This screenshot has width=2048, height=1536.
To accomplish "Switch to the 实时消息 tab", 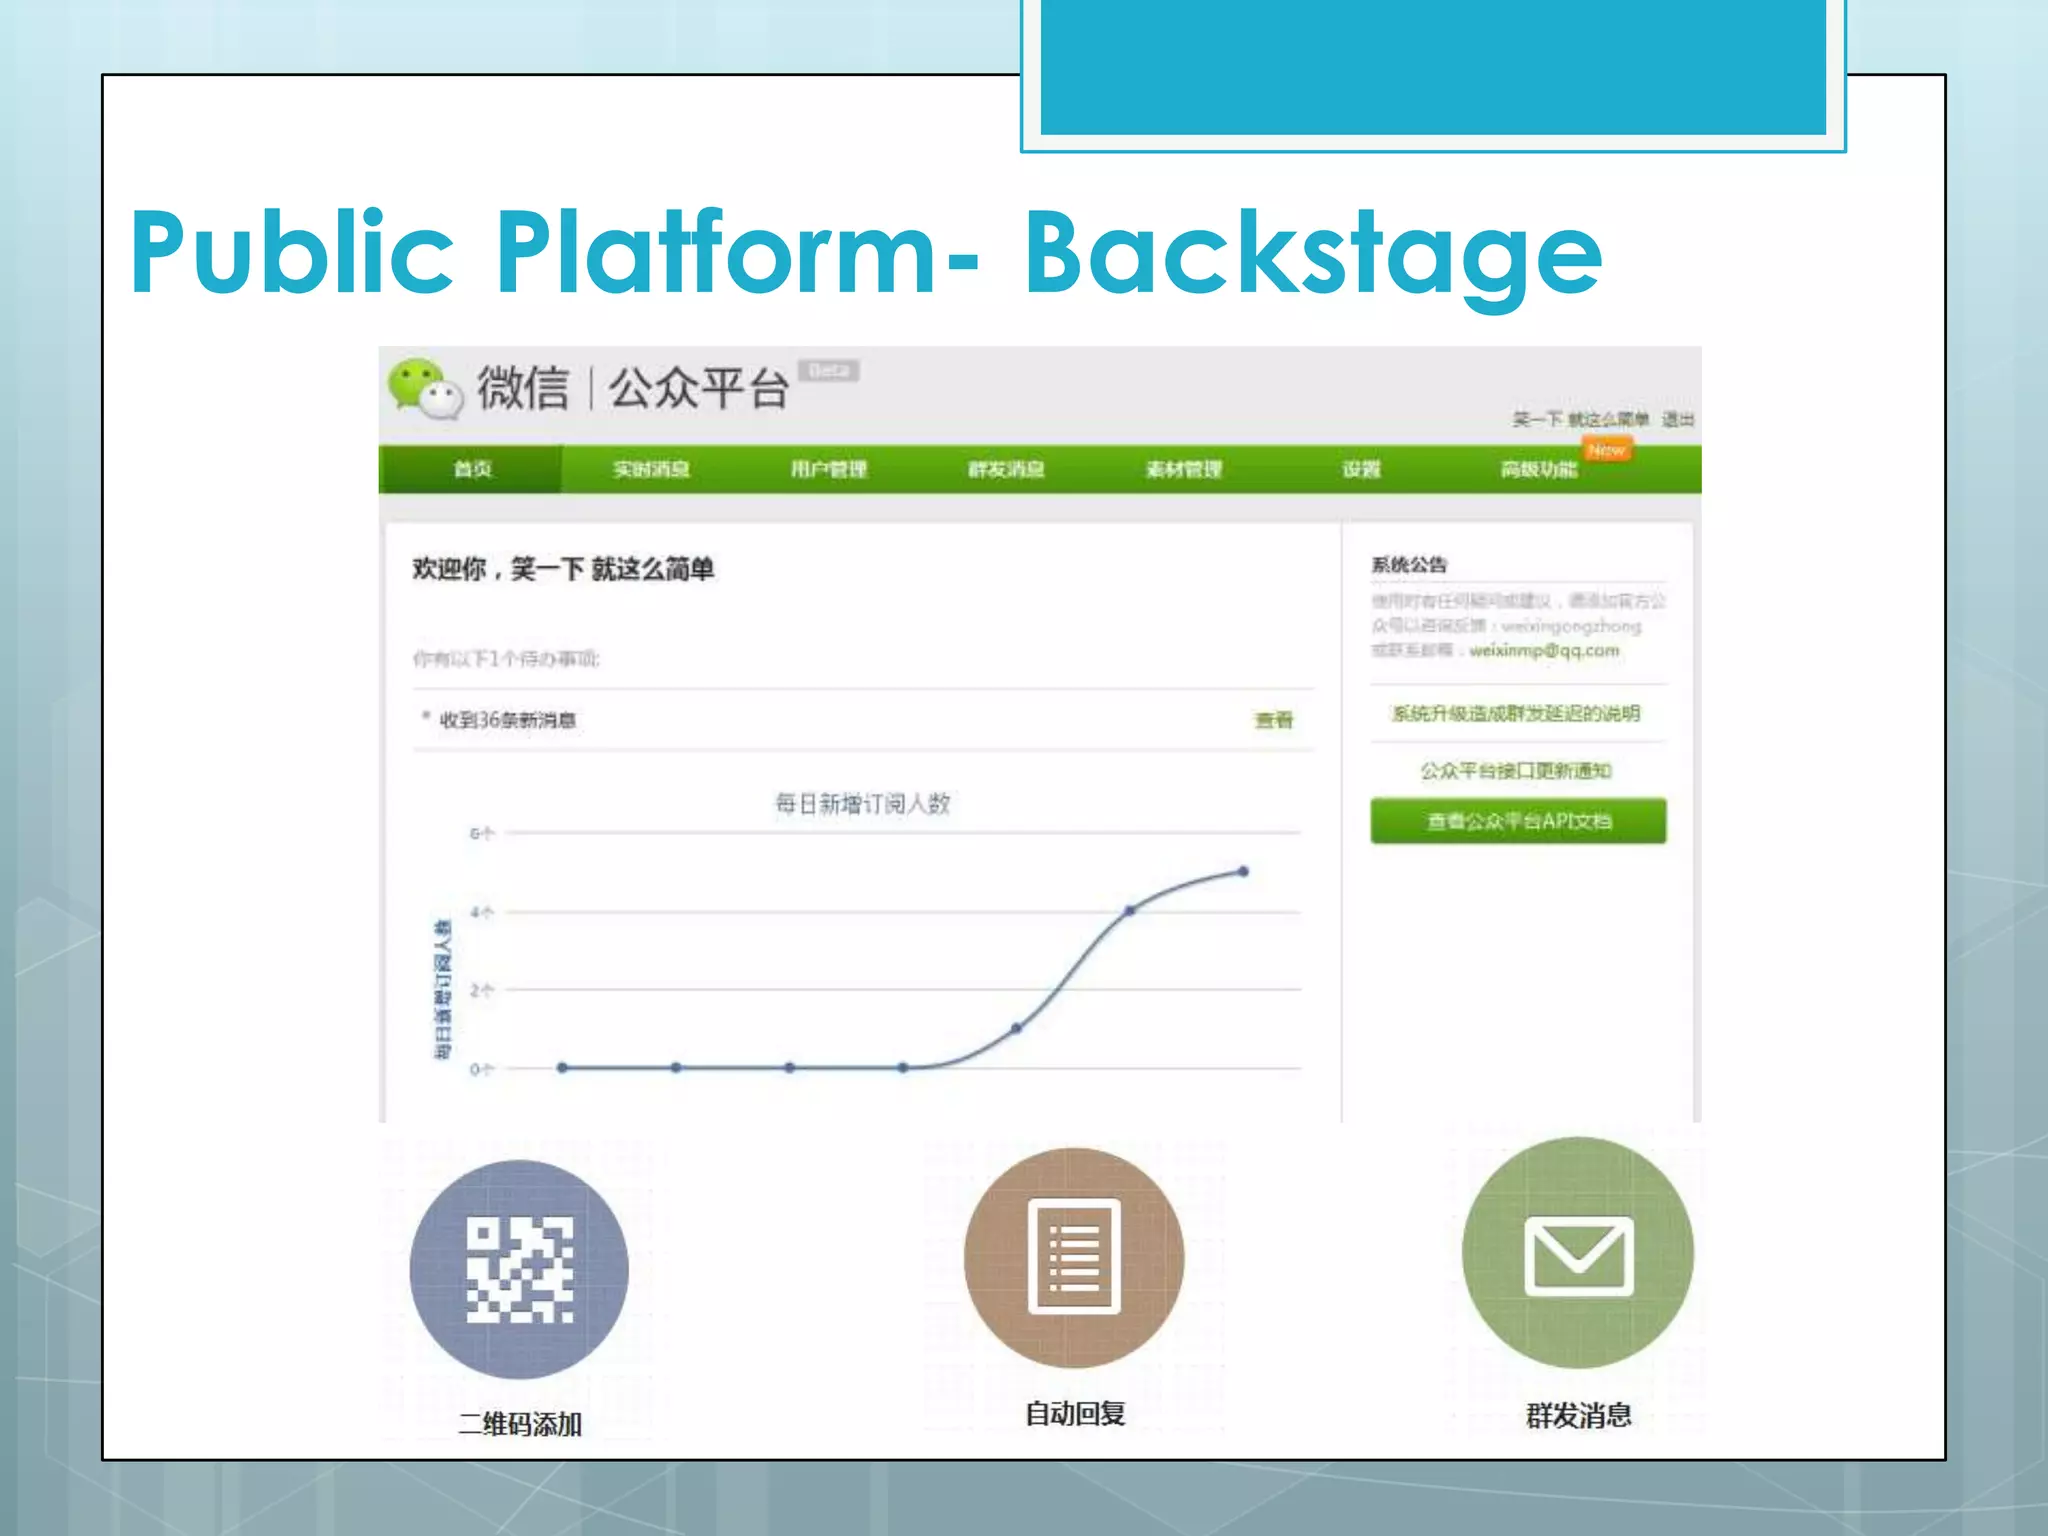I will [651, 469].
